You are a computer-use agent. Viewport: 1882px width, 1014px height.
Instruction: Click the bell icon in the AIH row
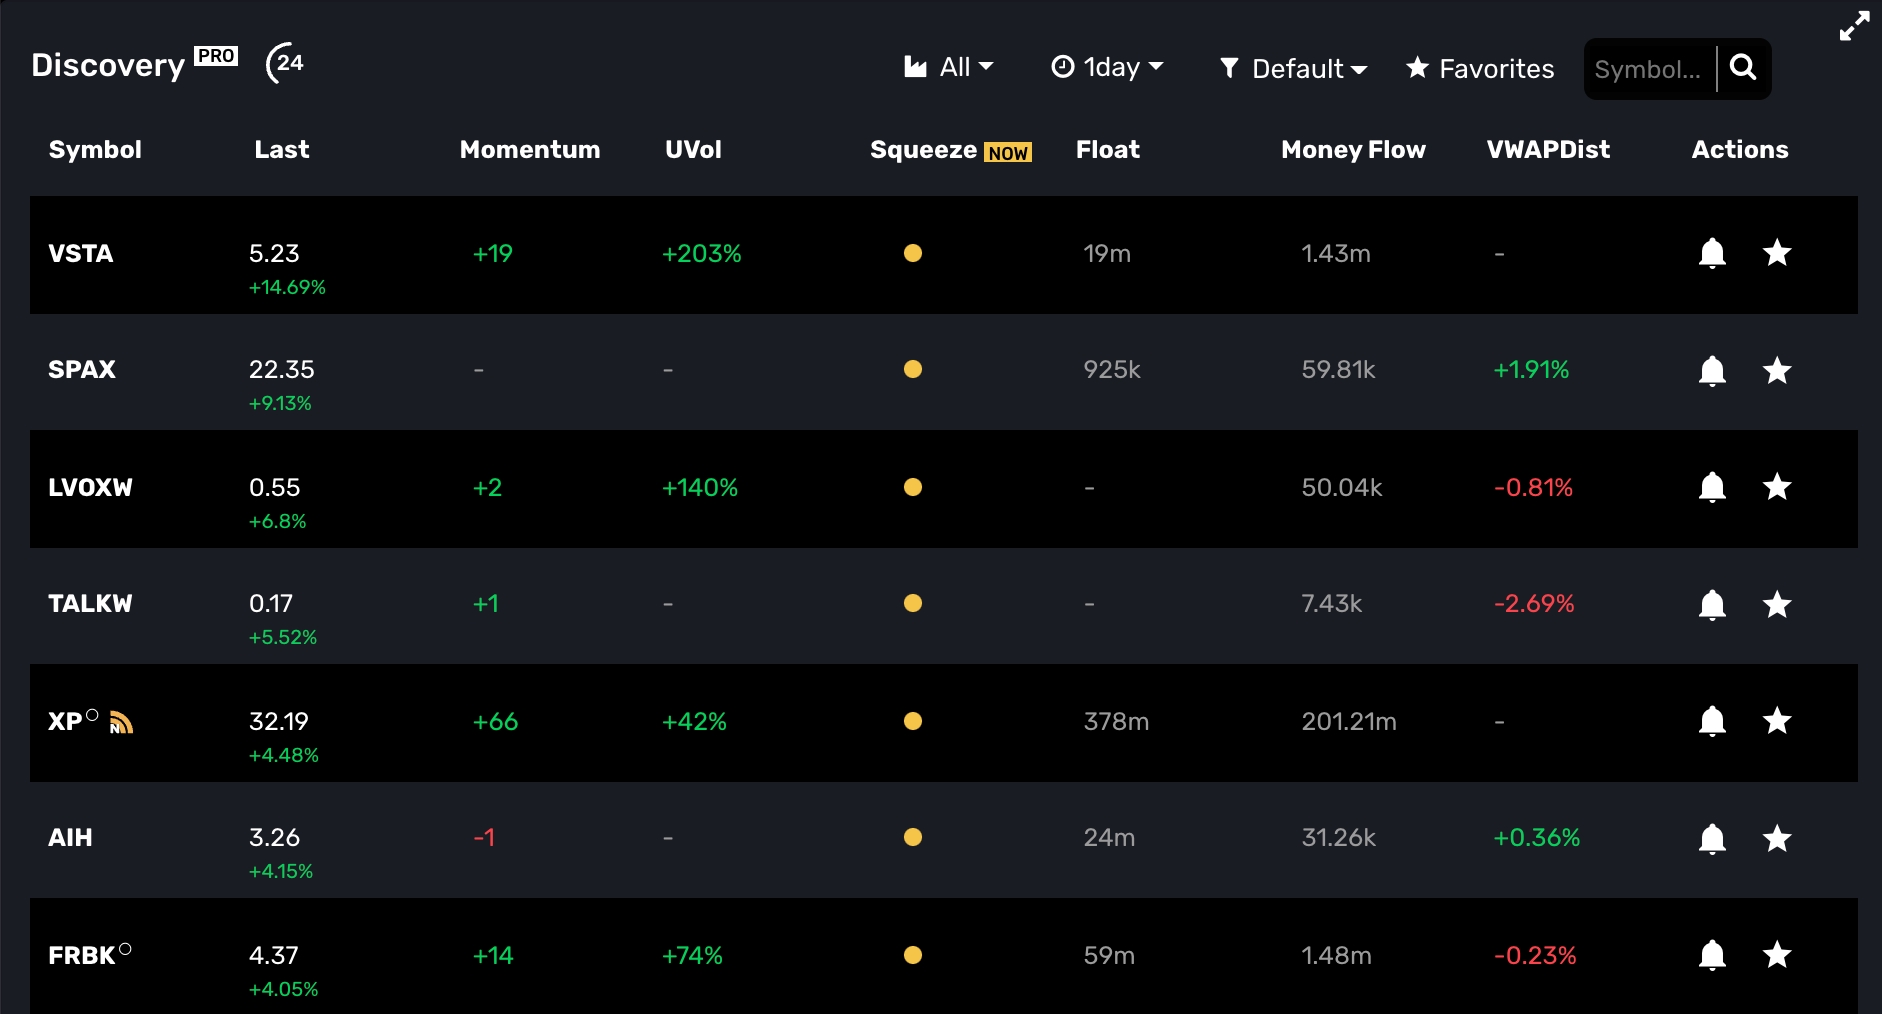click(1712, 839)
